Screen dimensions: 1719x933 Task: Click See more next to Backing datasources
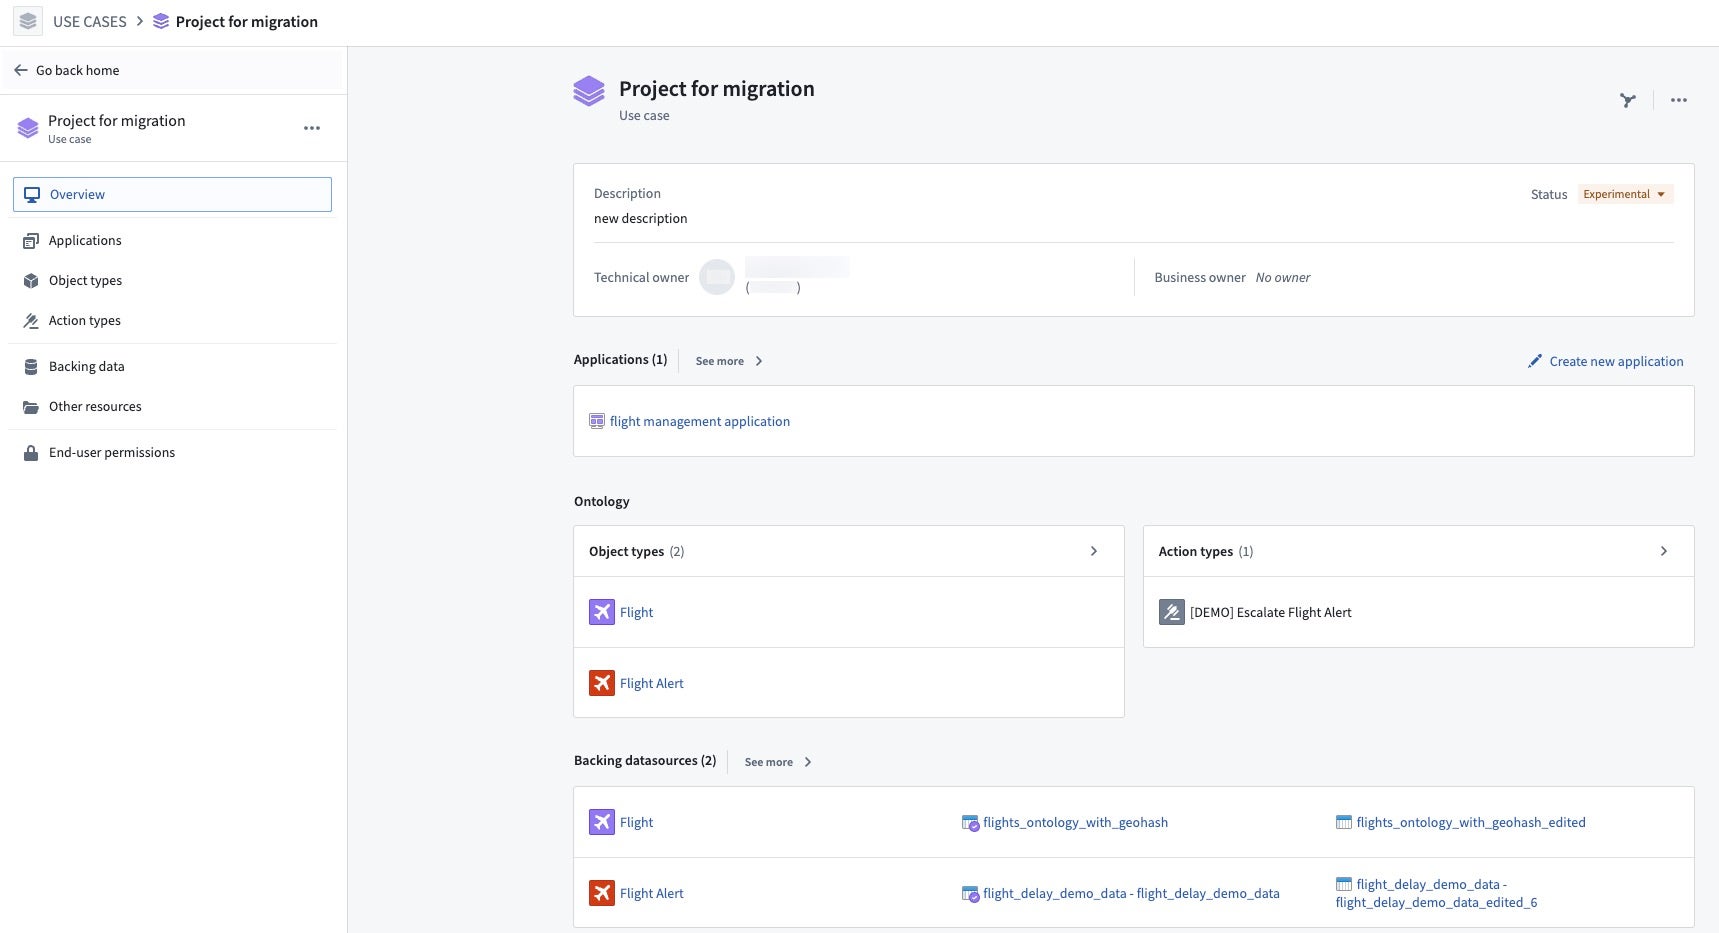(778, 762)
